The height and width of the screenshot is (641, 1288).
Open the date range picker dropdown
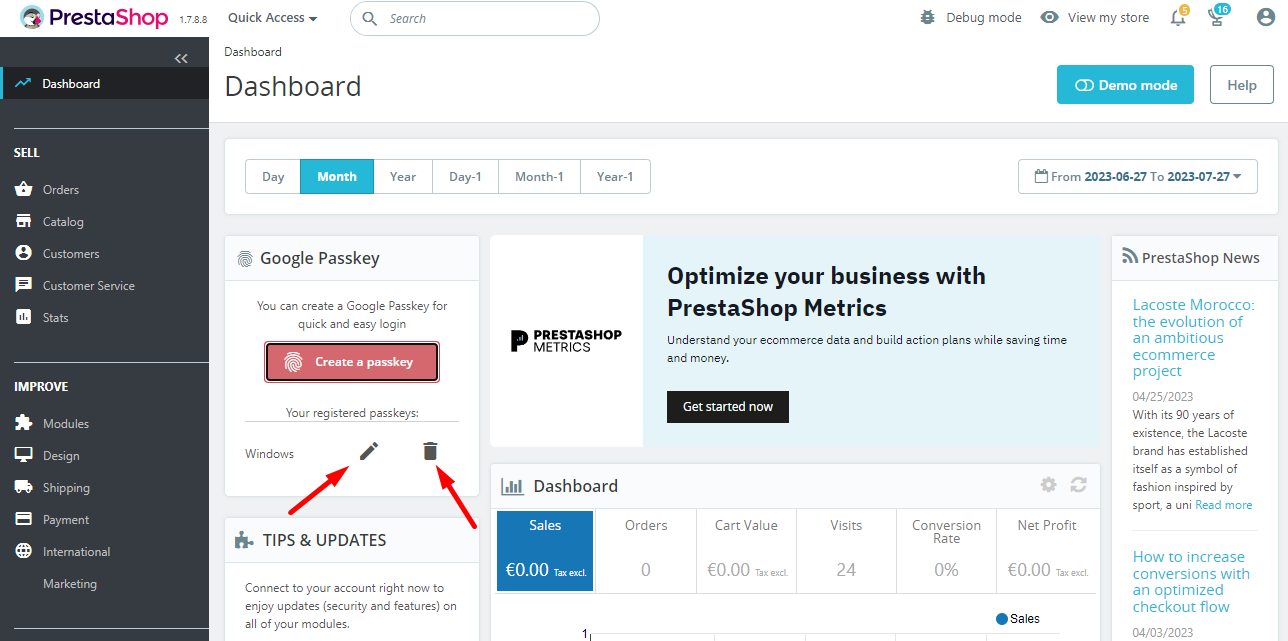tap(1138, 176)
